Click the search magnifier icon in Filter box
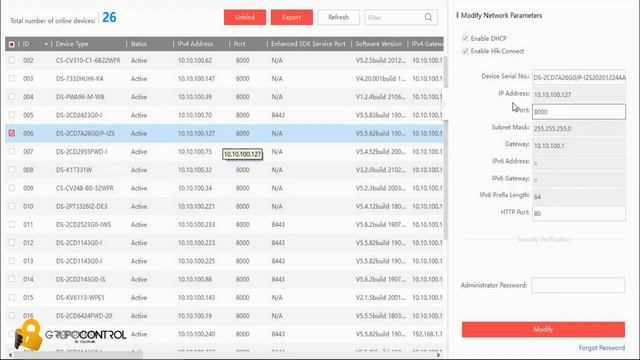 [x=428, y=17]
